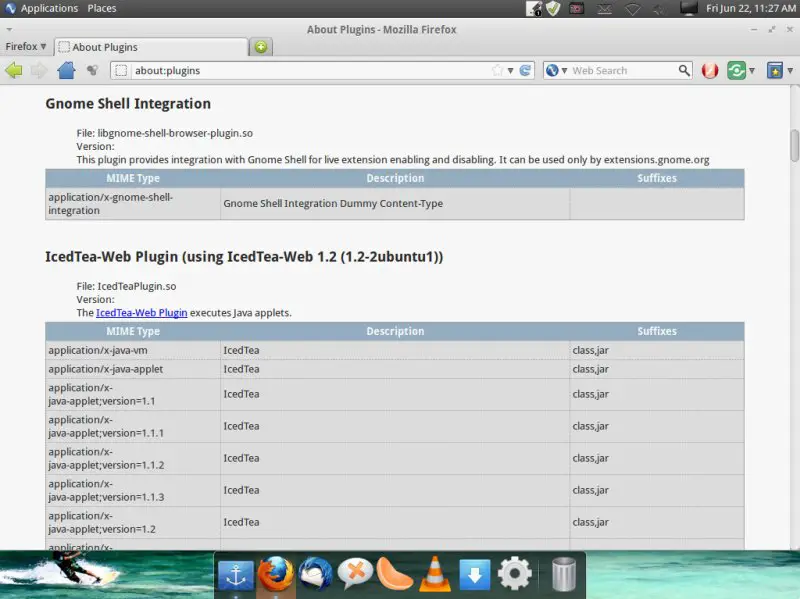800x599 pixels.
Task: Click the java-applet;version=1.1 cell
Action: coord(133,394)
